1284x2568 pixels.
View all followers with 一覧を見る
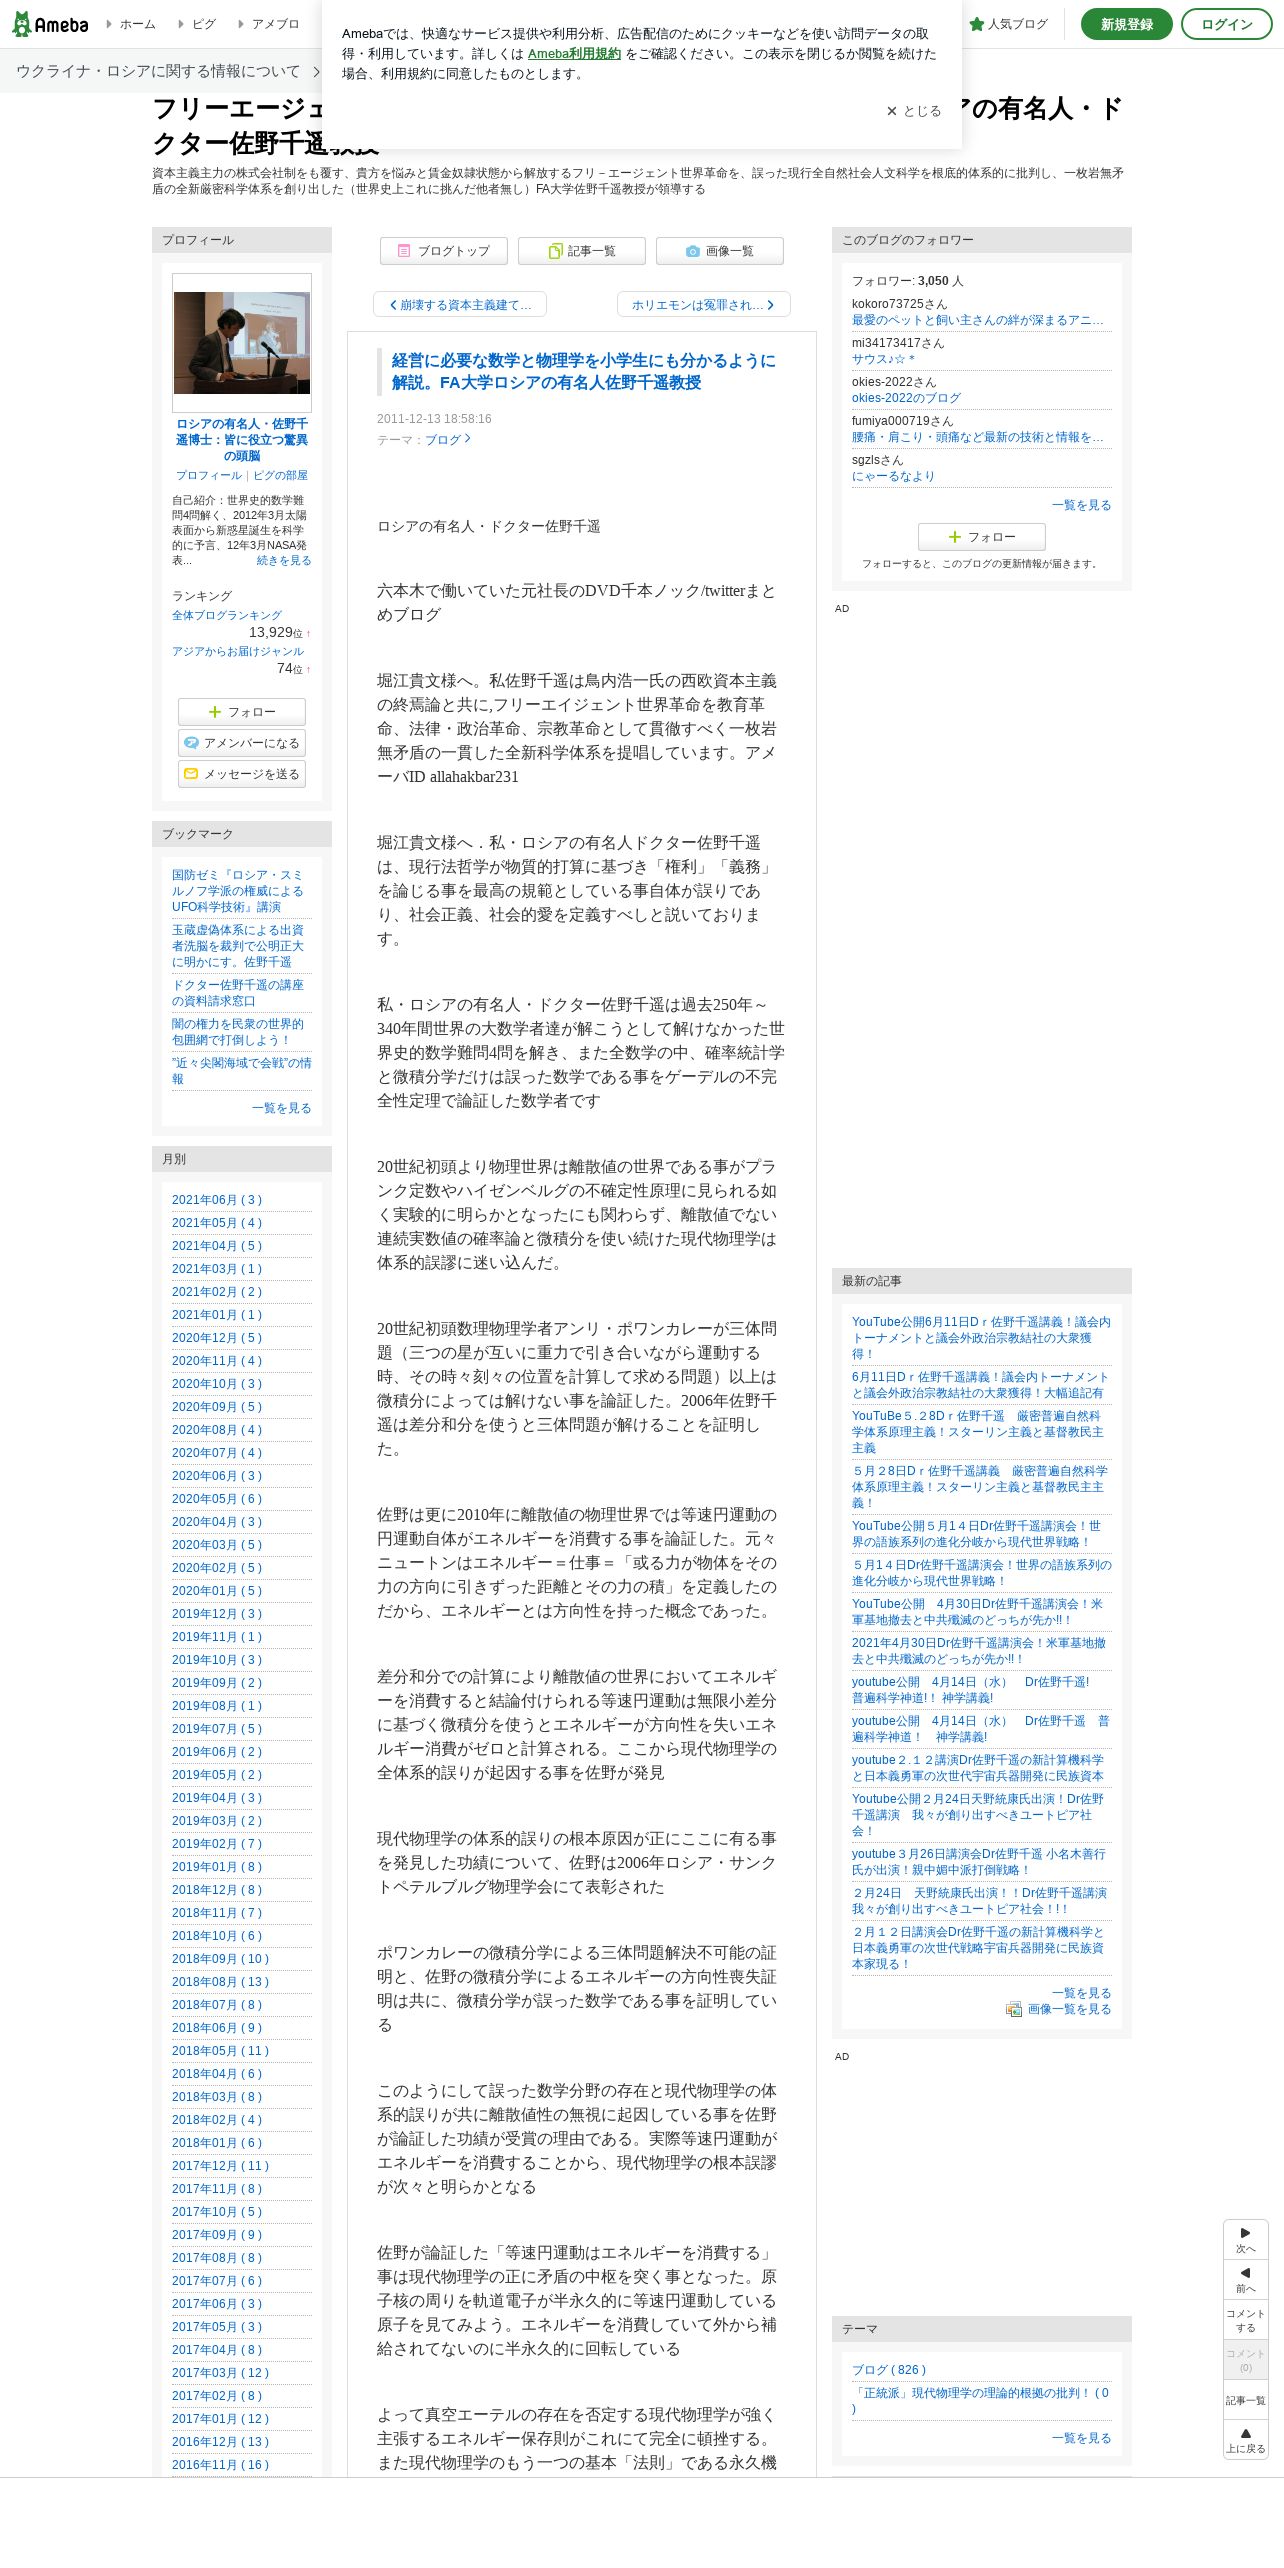click(1082, 505)
